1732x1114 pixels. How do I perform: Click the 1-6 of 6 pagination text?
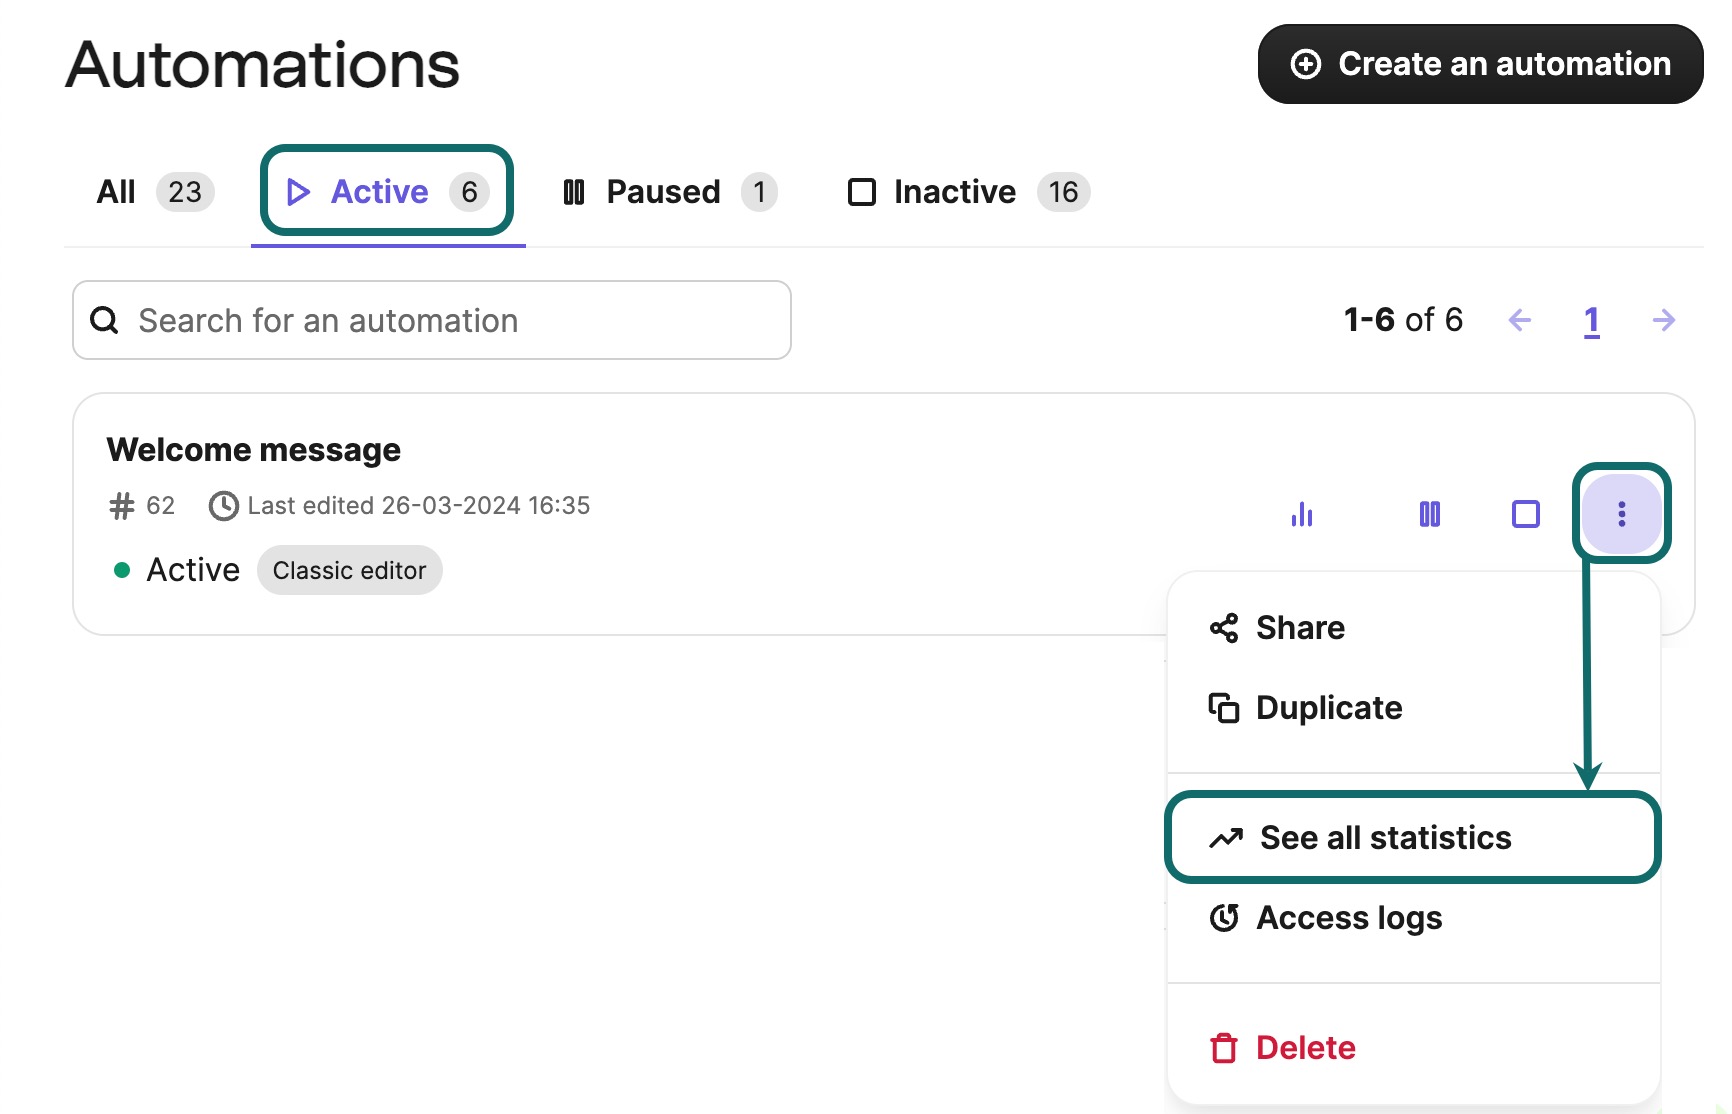1403,320
